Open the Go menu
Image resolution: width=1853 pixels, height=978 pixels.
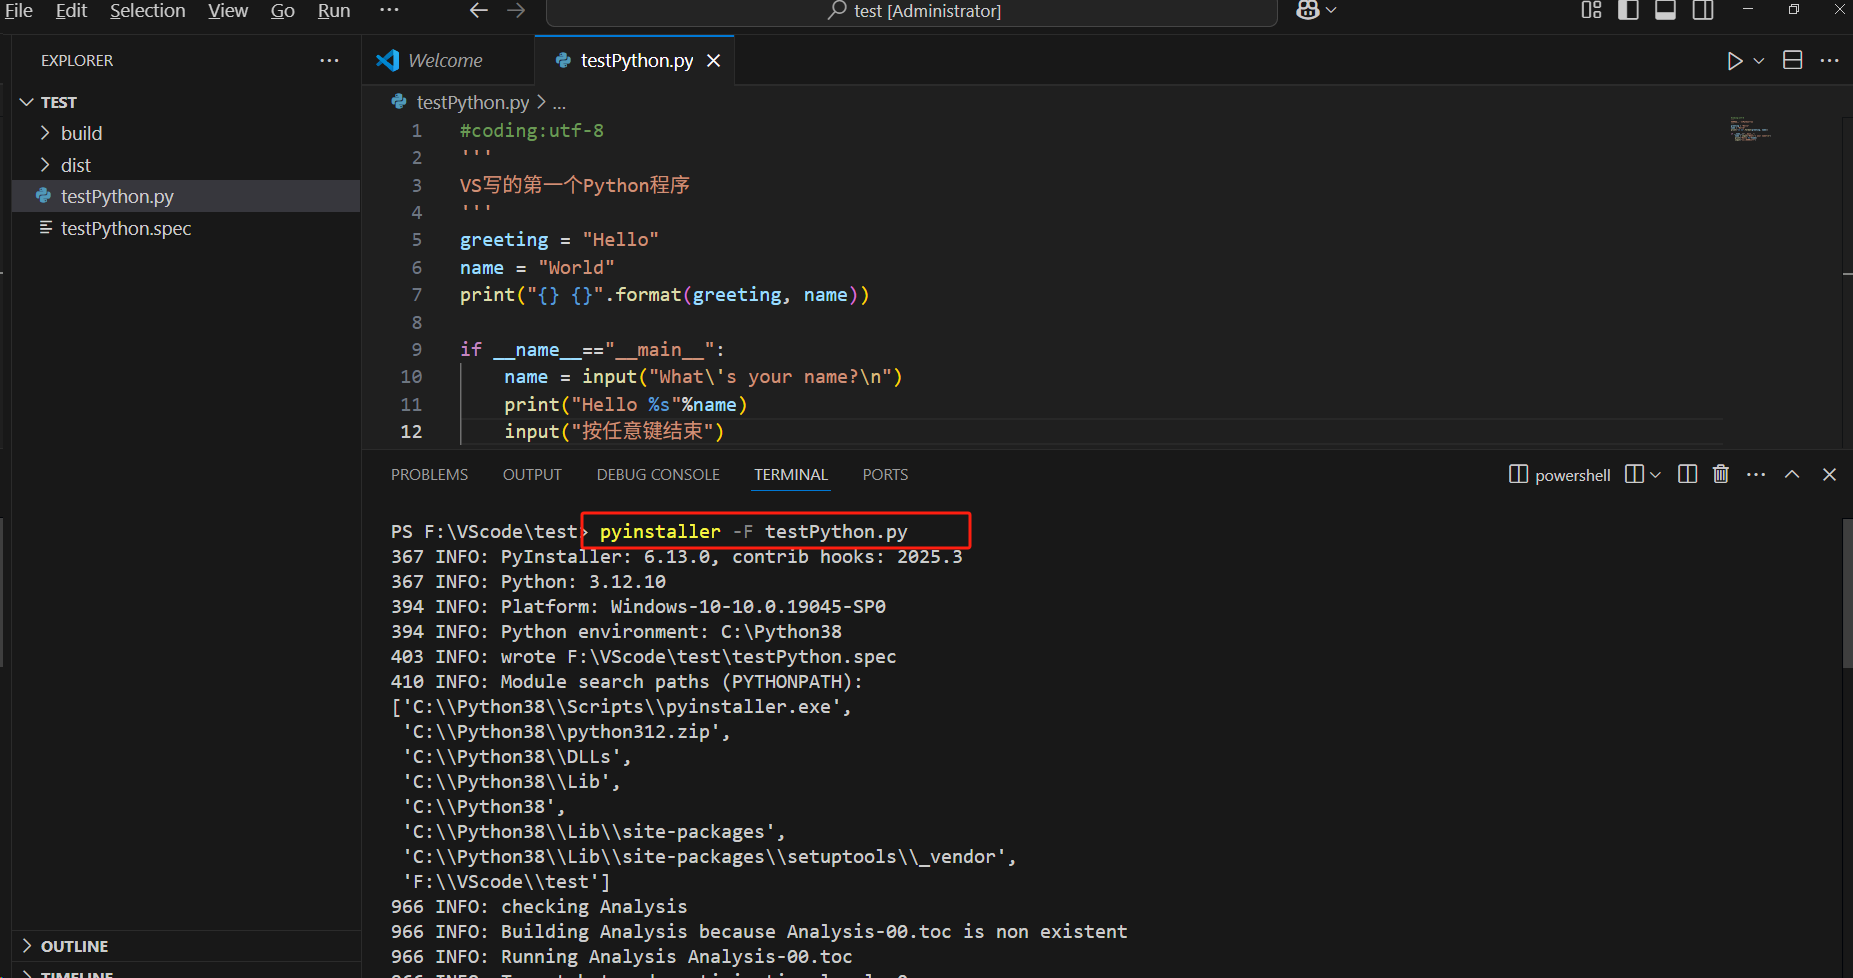point(283,10)
